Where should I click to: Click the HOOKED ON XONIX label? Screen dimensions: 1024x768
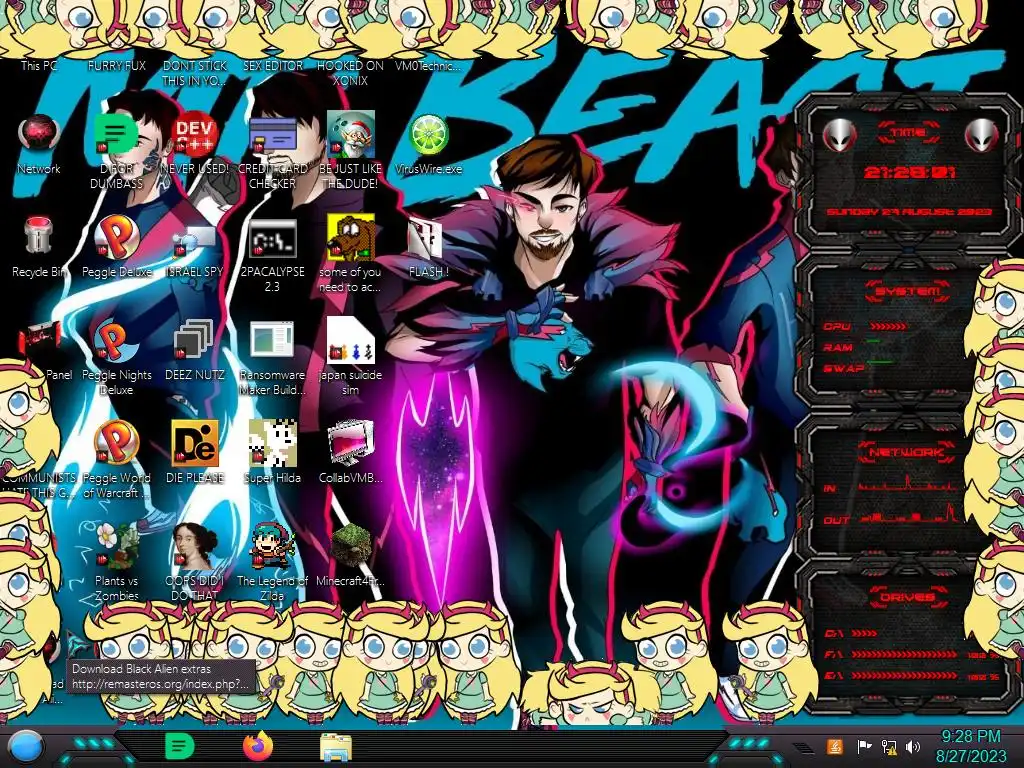coord(351,72)
